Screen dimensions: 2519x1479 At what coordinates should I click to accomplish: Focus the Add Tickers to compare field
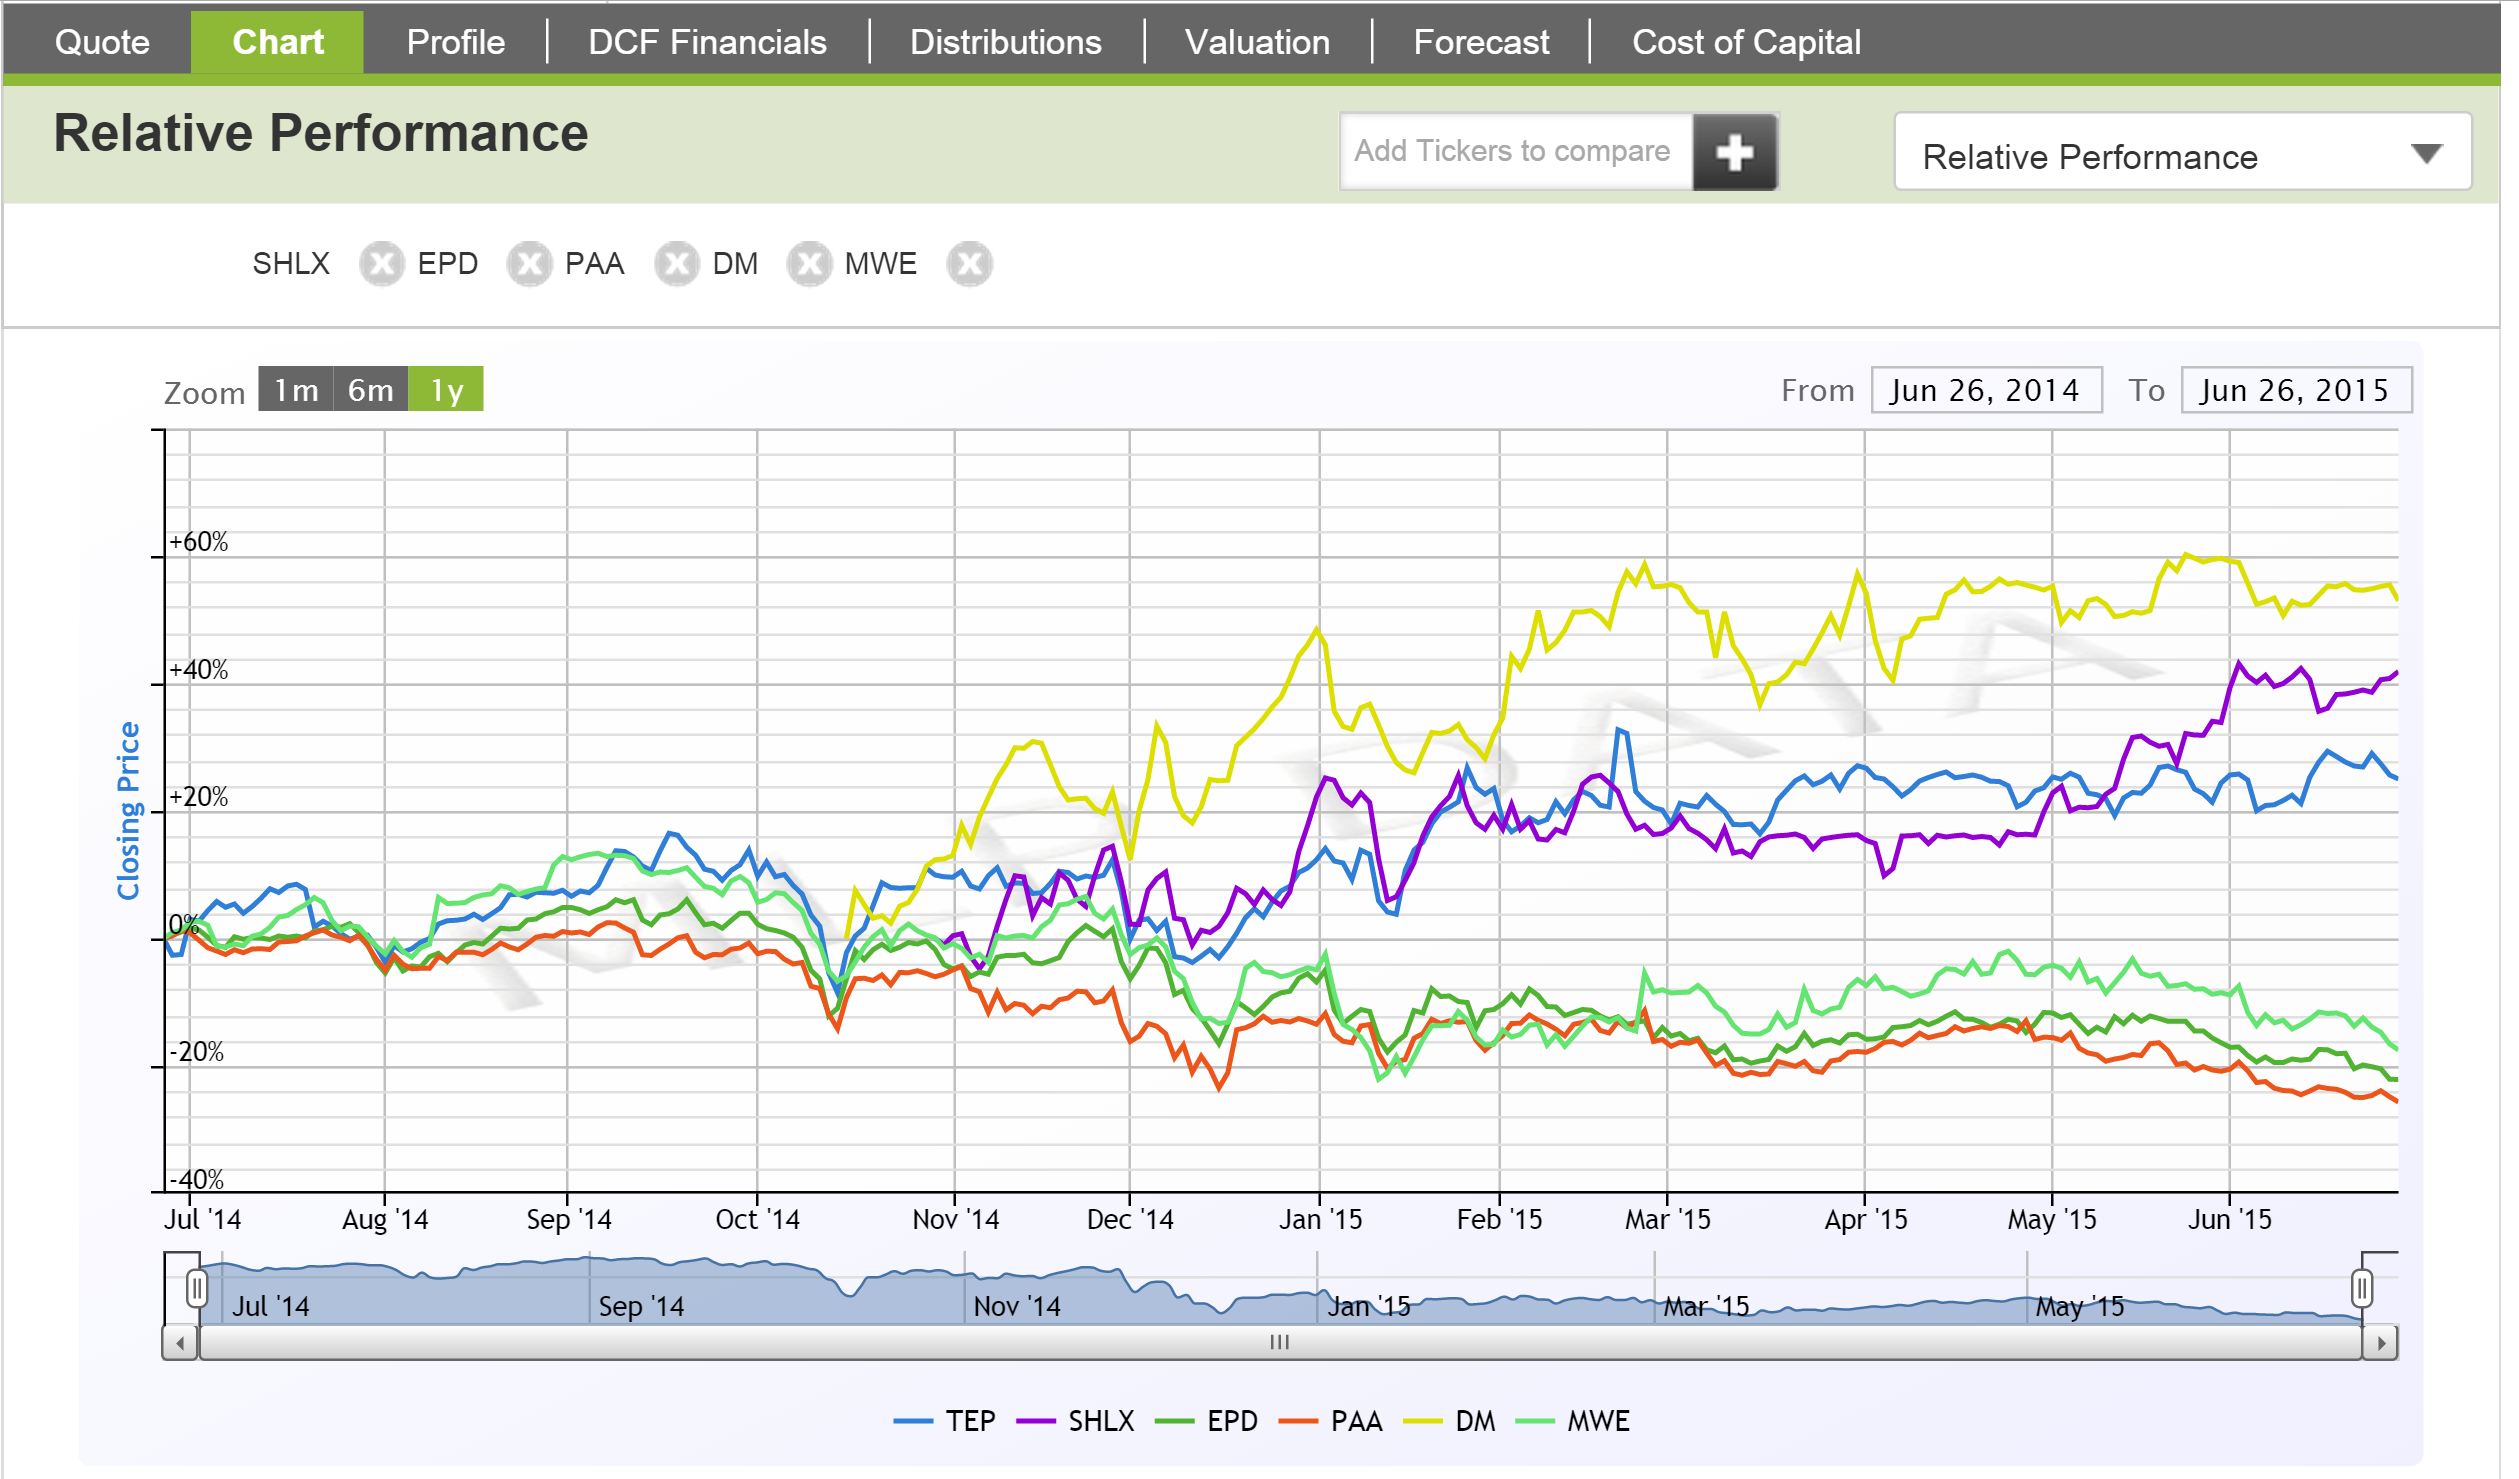click(x=1514, y=151)
